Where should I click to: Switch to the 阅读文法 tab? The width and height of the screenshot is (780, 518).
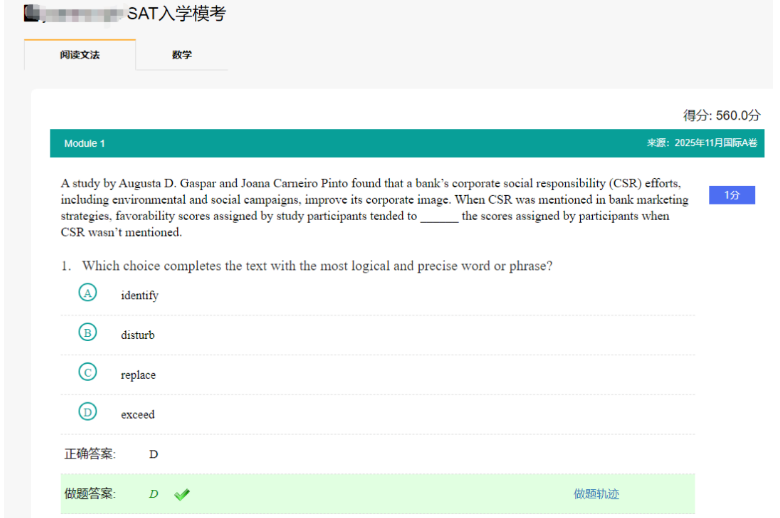pos(79,55)
